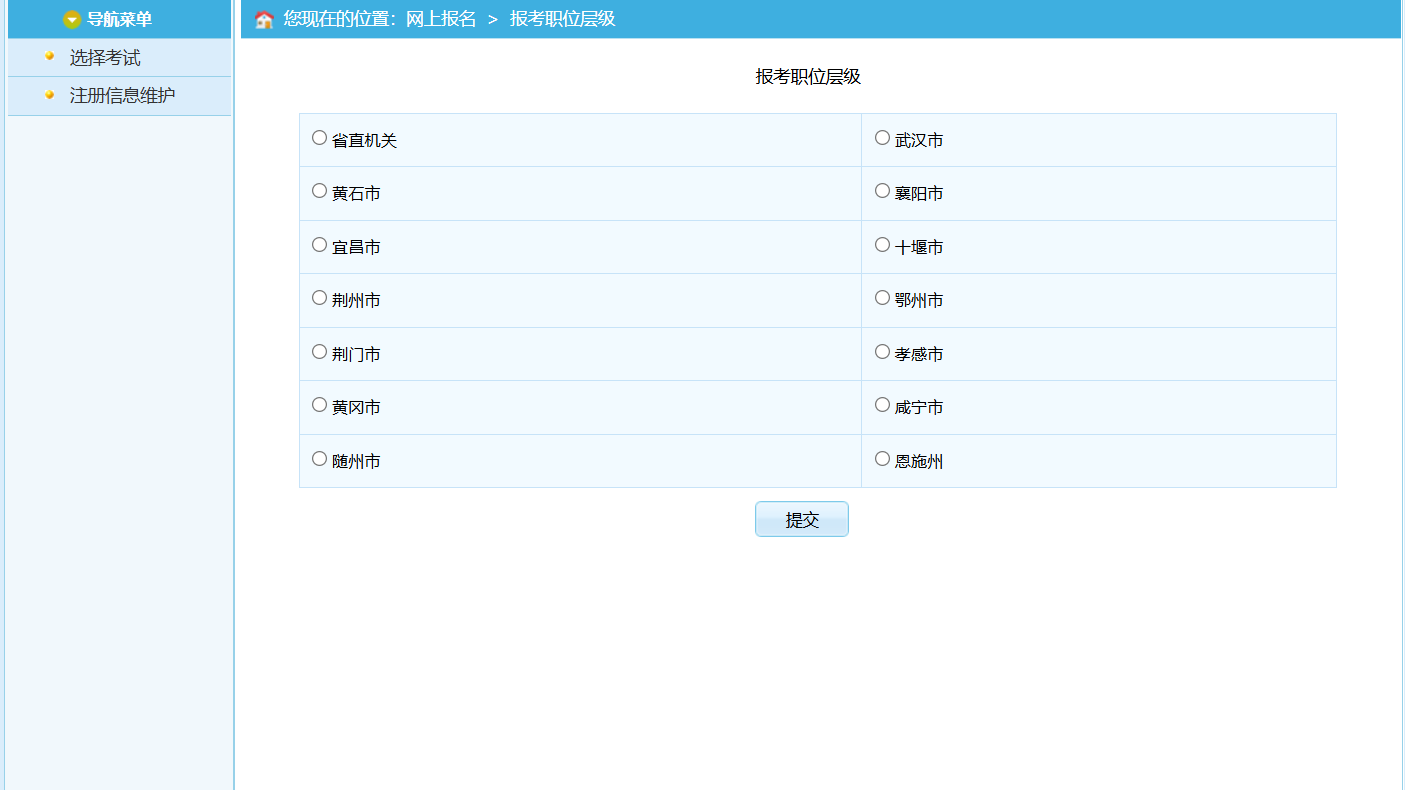
Task: Open the 选择考试 menu item
Action: tap(105, 58)
